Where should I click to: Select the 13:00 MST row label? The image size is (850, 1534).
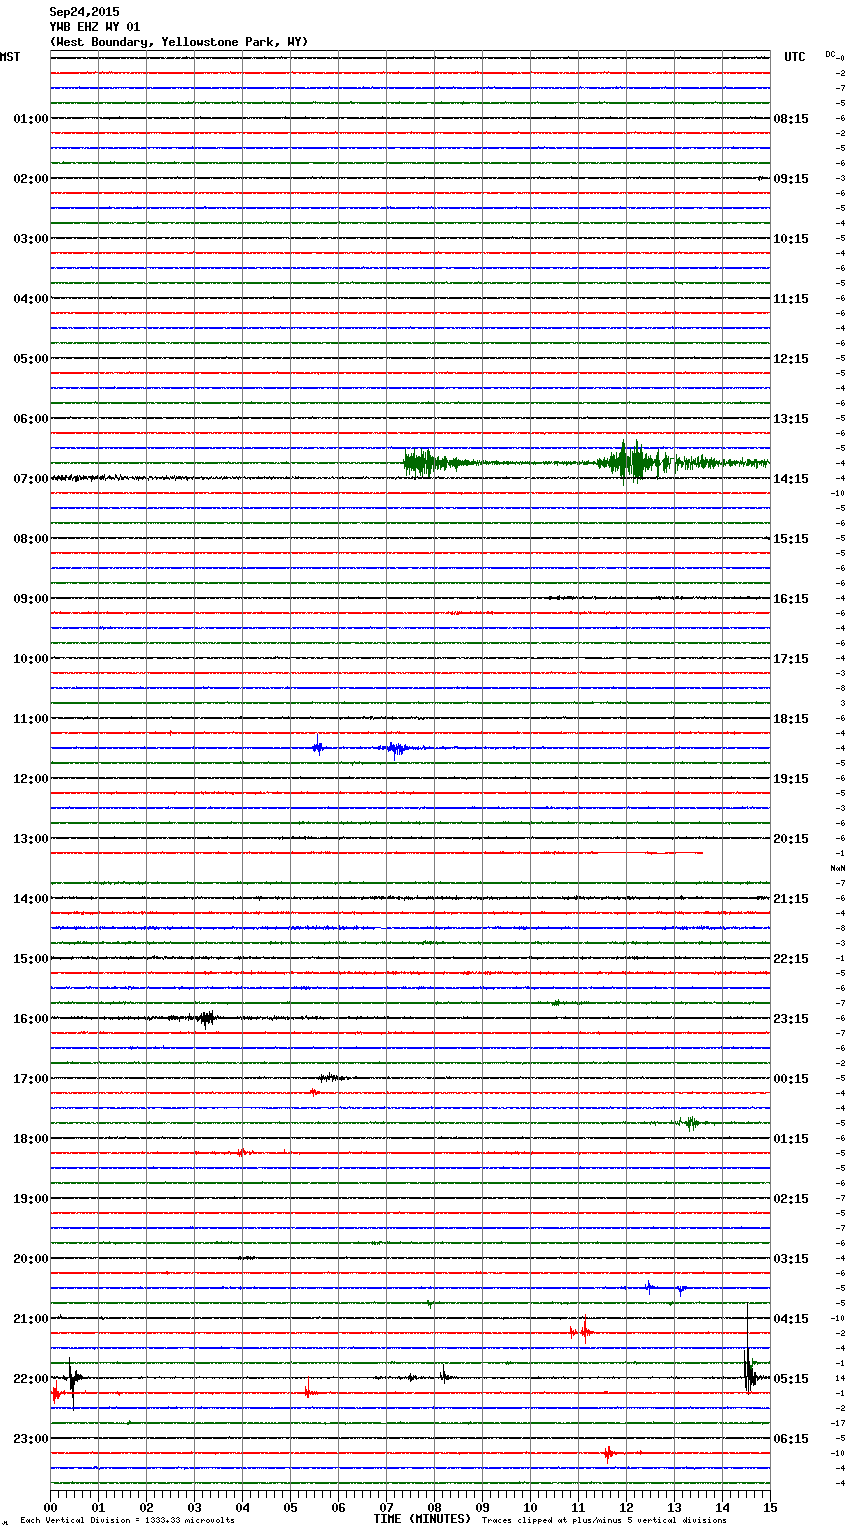coord(31,839)
